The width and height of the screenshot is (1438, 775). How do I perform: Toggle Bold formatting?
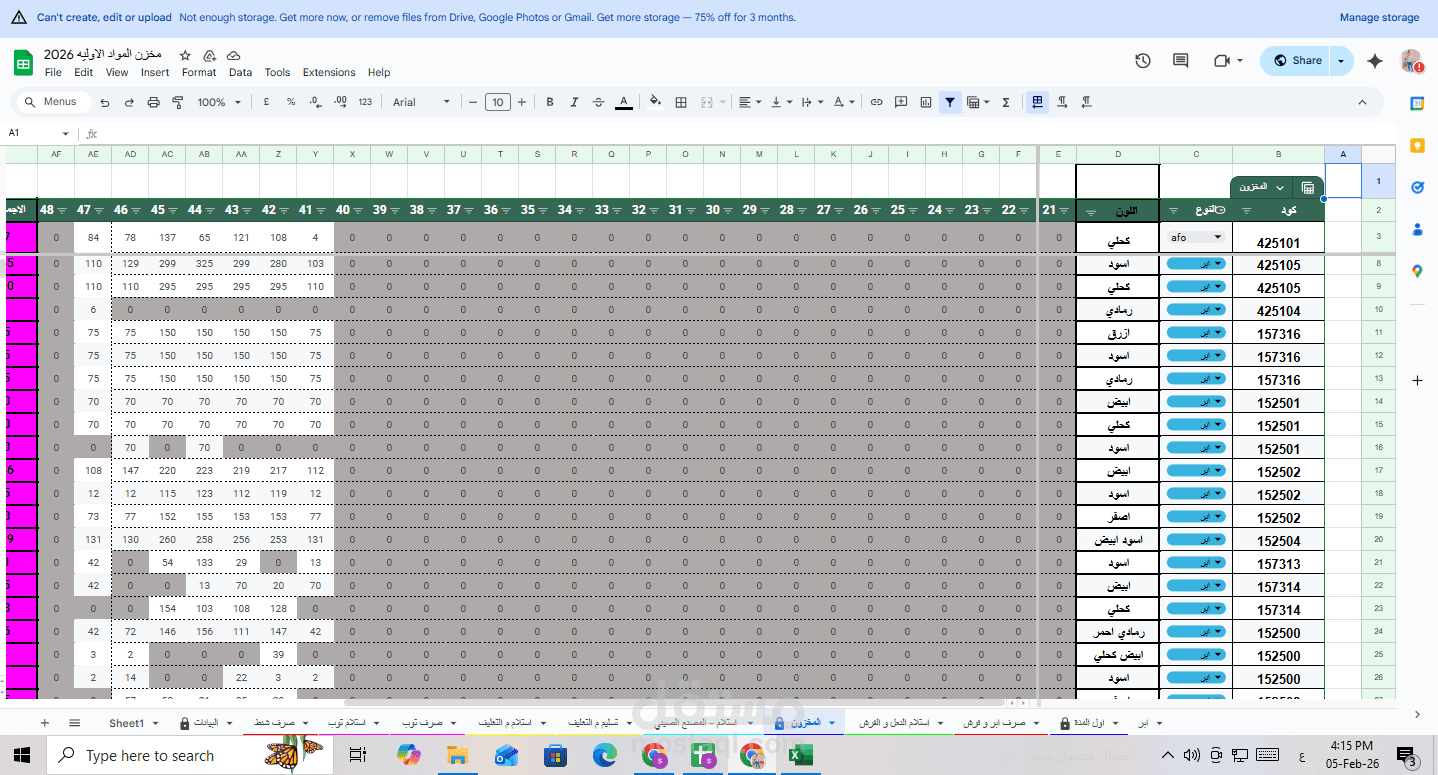click(549, 101)
